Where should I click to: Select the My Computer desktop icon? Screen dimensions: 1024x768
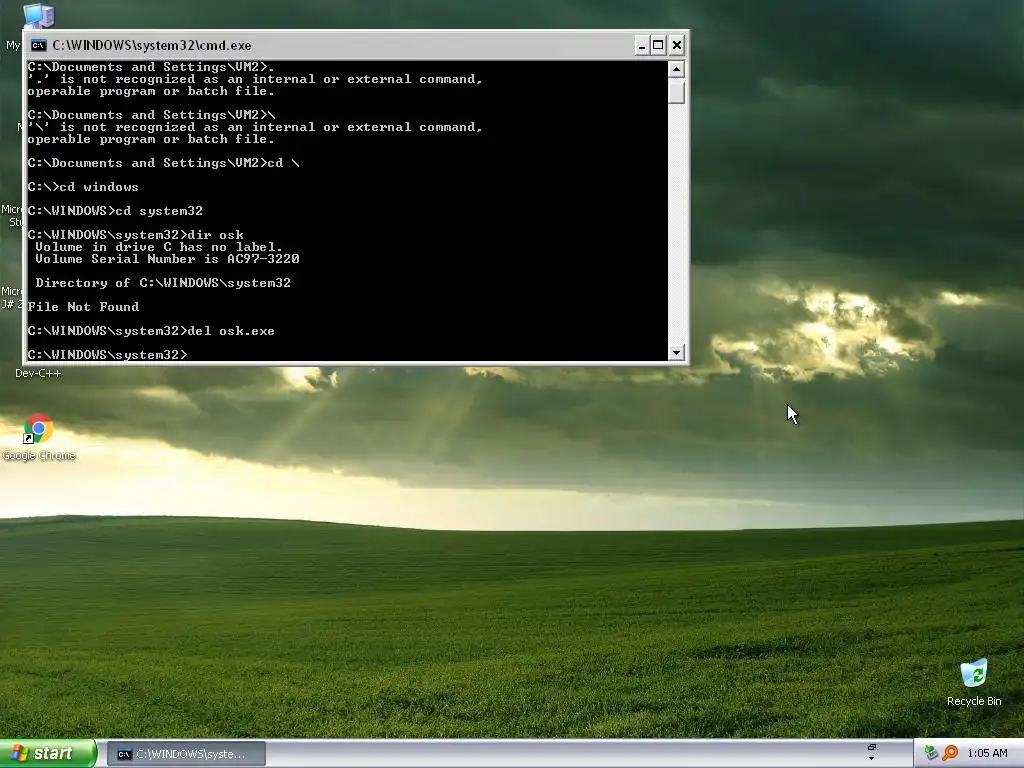(38, 16)
